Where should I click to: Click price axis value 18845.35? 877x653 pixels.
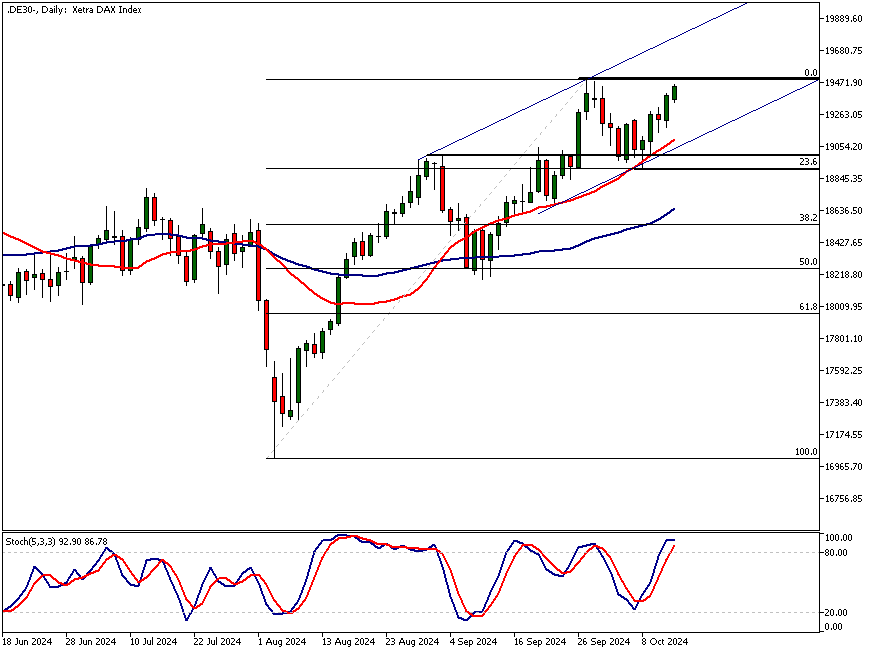pyautogui.click(x=844, y=178)
